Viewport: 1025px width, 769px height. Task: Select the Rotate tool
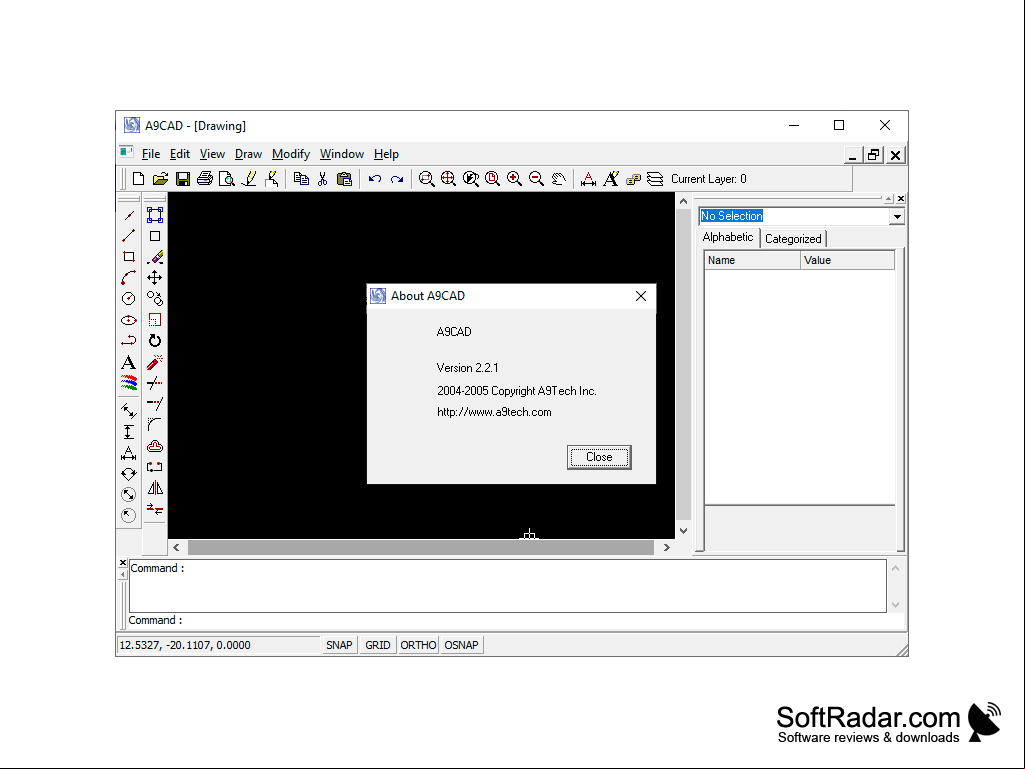pyautogui.click(x=155, y=341)
